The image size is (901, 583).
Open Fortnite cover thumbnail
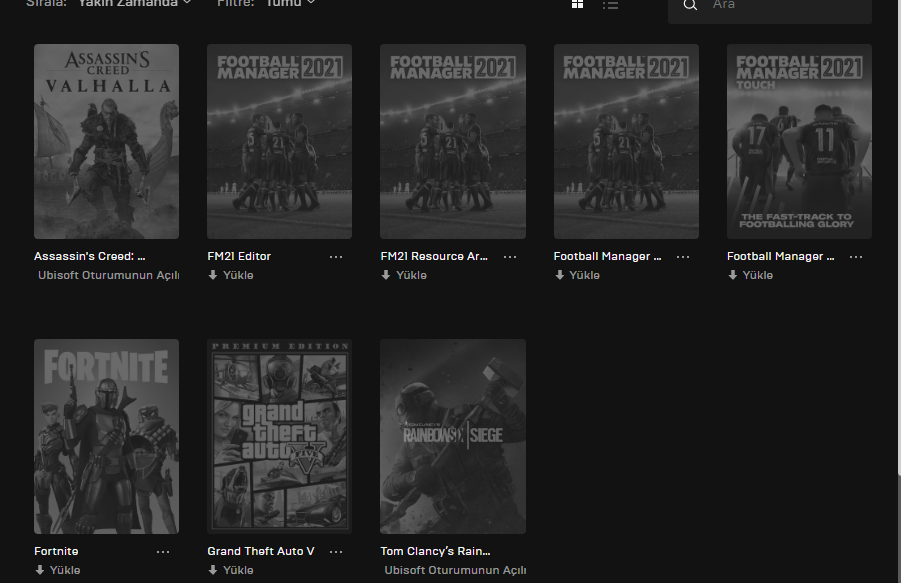tap(106, 437)
